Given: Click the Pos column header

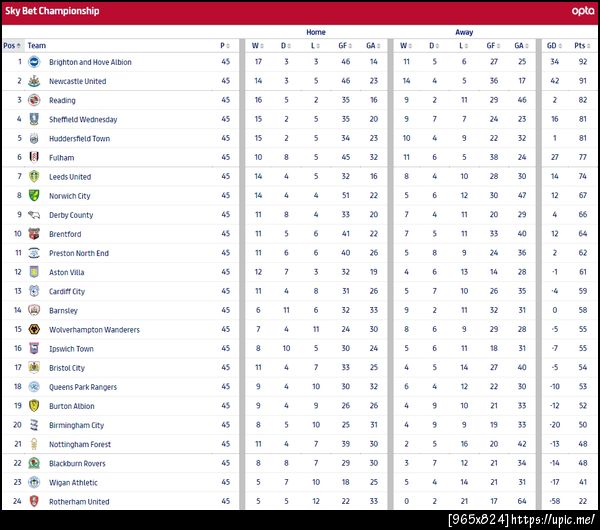Looking at the screenshot, I should coord(10,45).
